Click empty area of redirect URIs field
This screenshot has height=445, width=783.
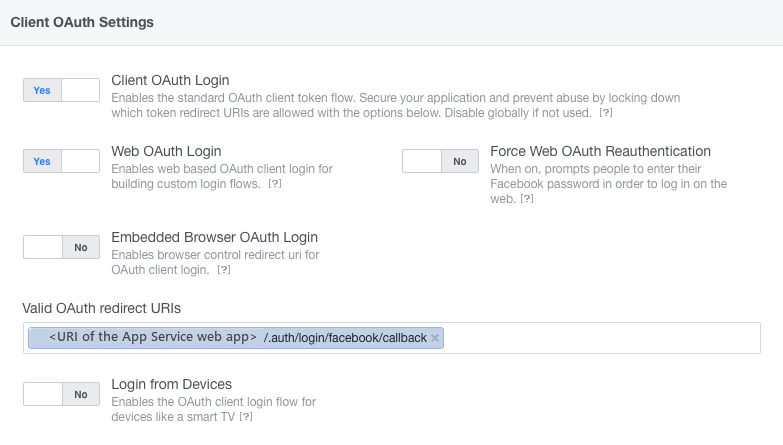[x=600, y=338]
